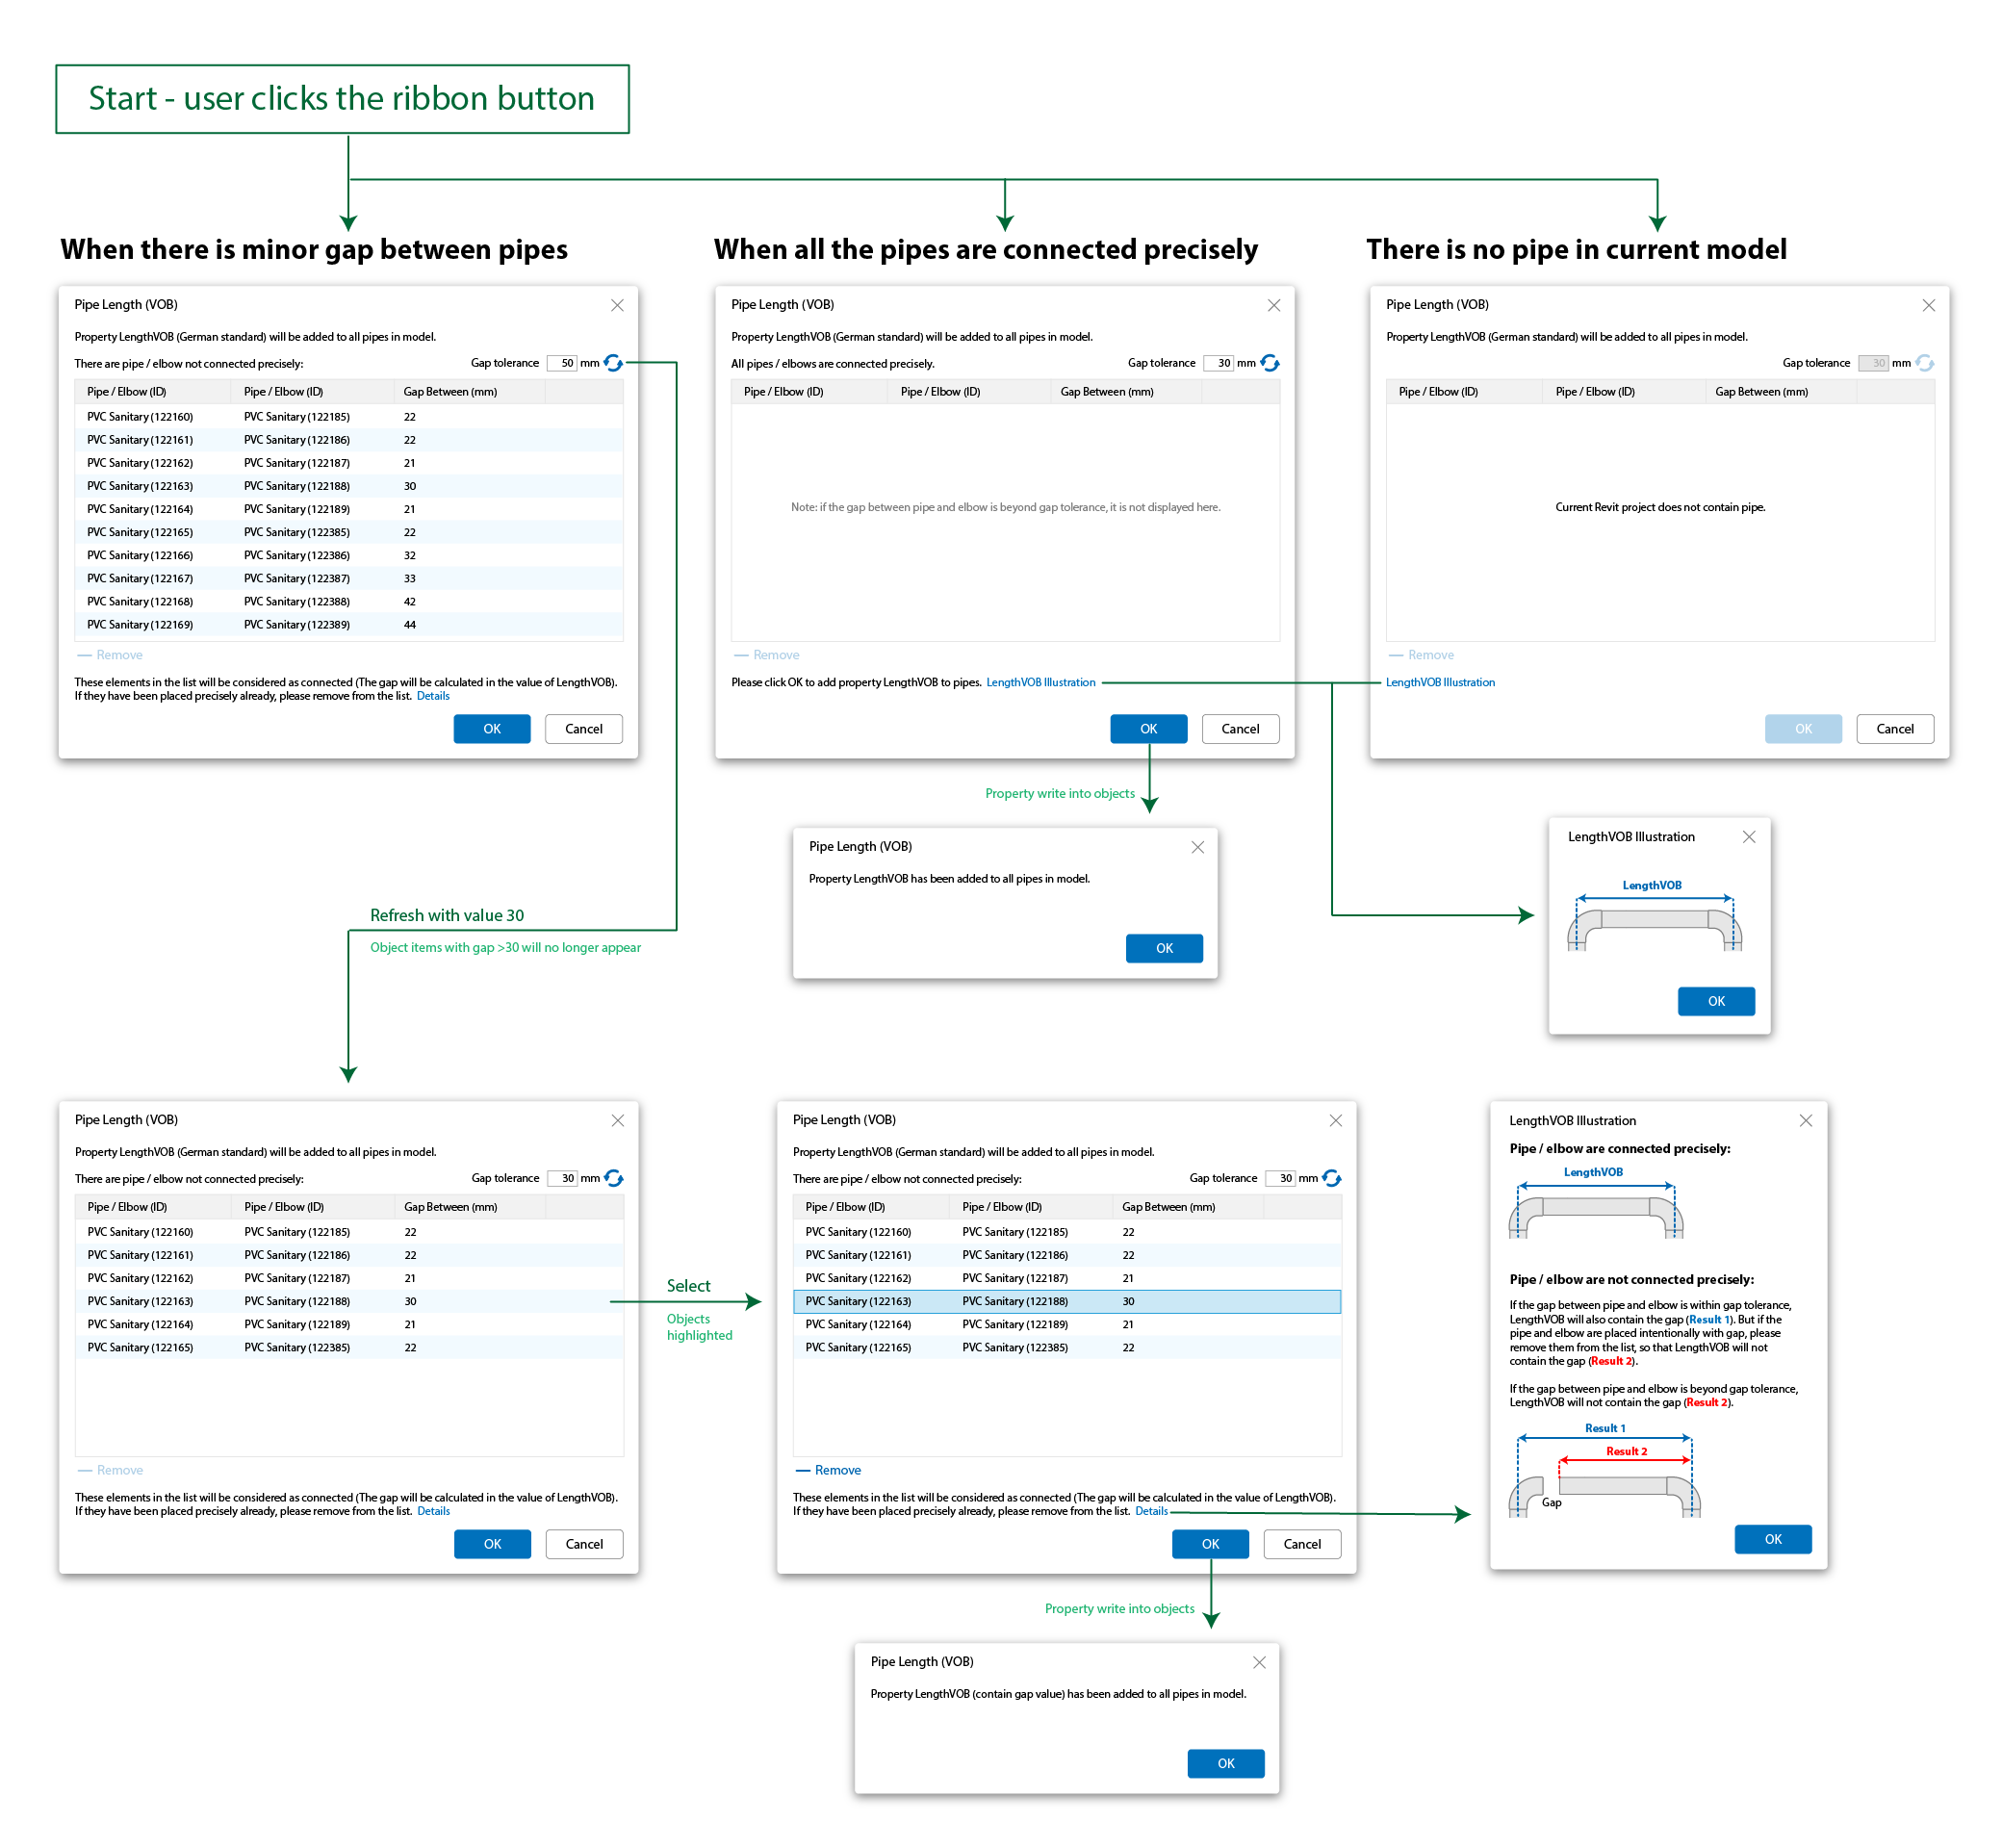The width and height of the screenshot is (2002, 1848).
Task: Click Gap tolerance field showing 50
Action: click(564, 363)
